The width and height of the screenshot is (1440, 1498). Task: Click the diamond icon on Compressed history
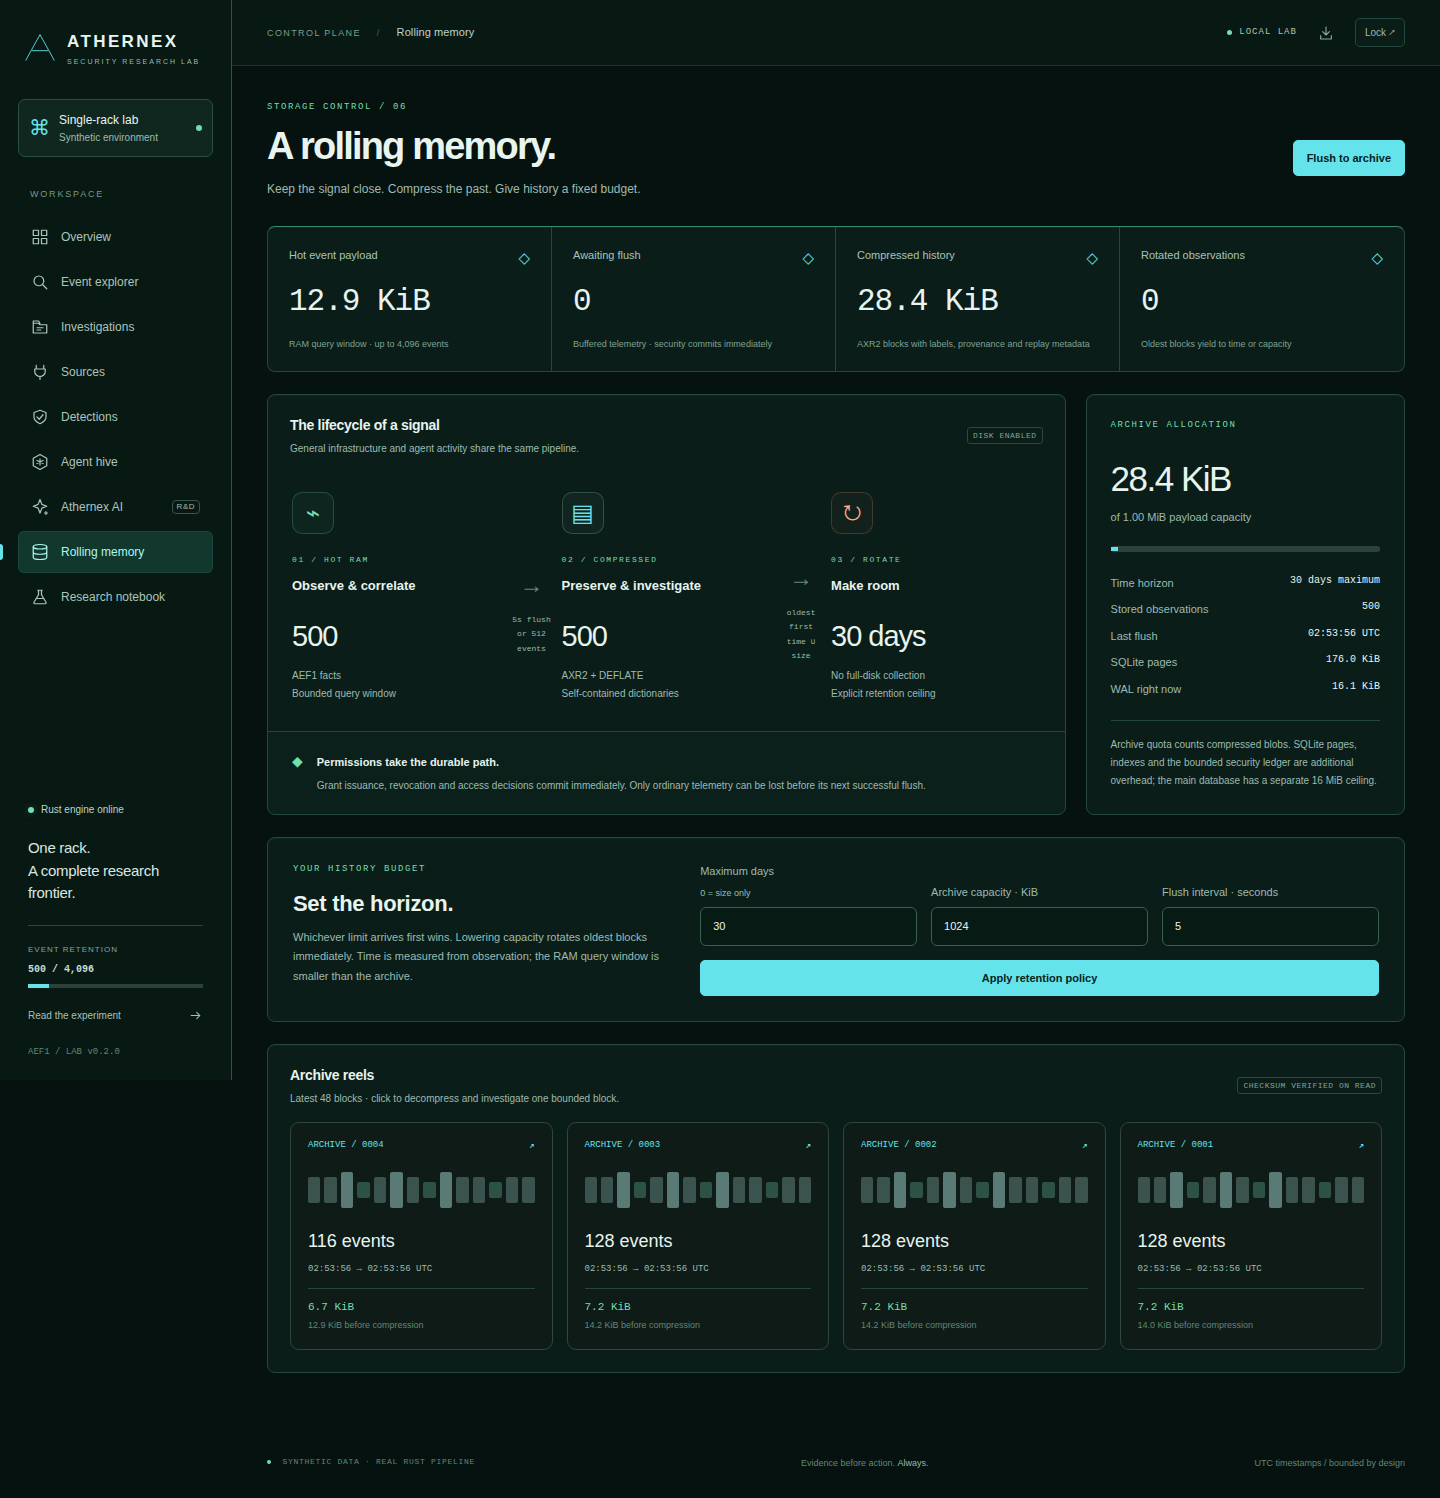(x=1092, y=259)
